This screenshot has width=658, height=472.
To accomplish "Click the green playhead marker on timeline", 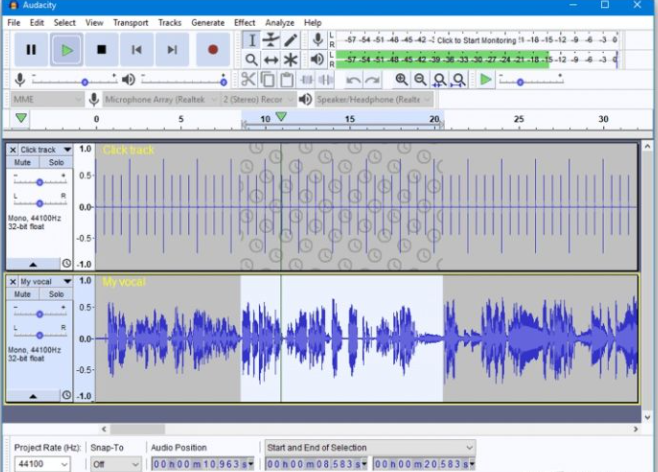I will pos(281,116).
